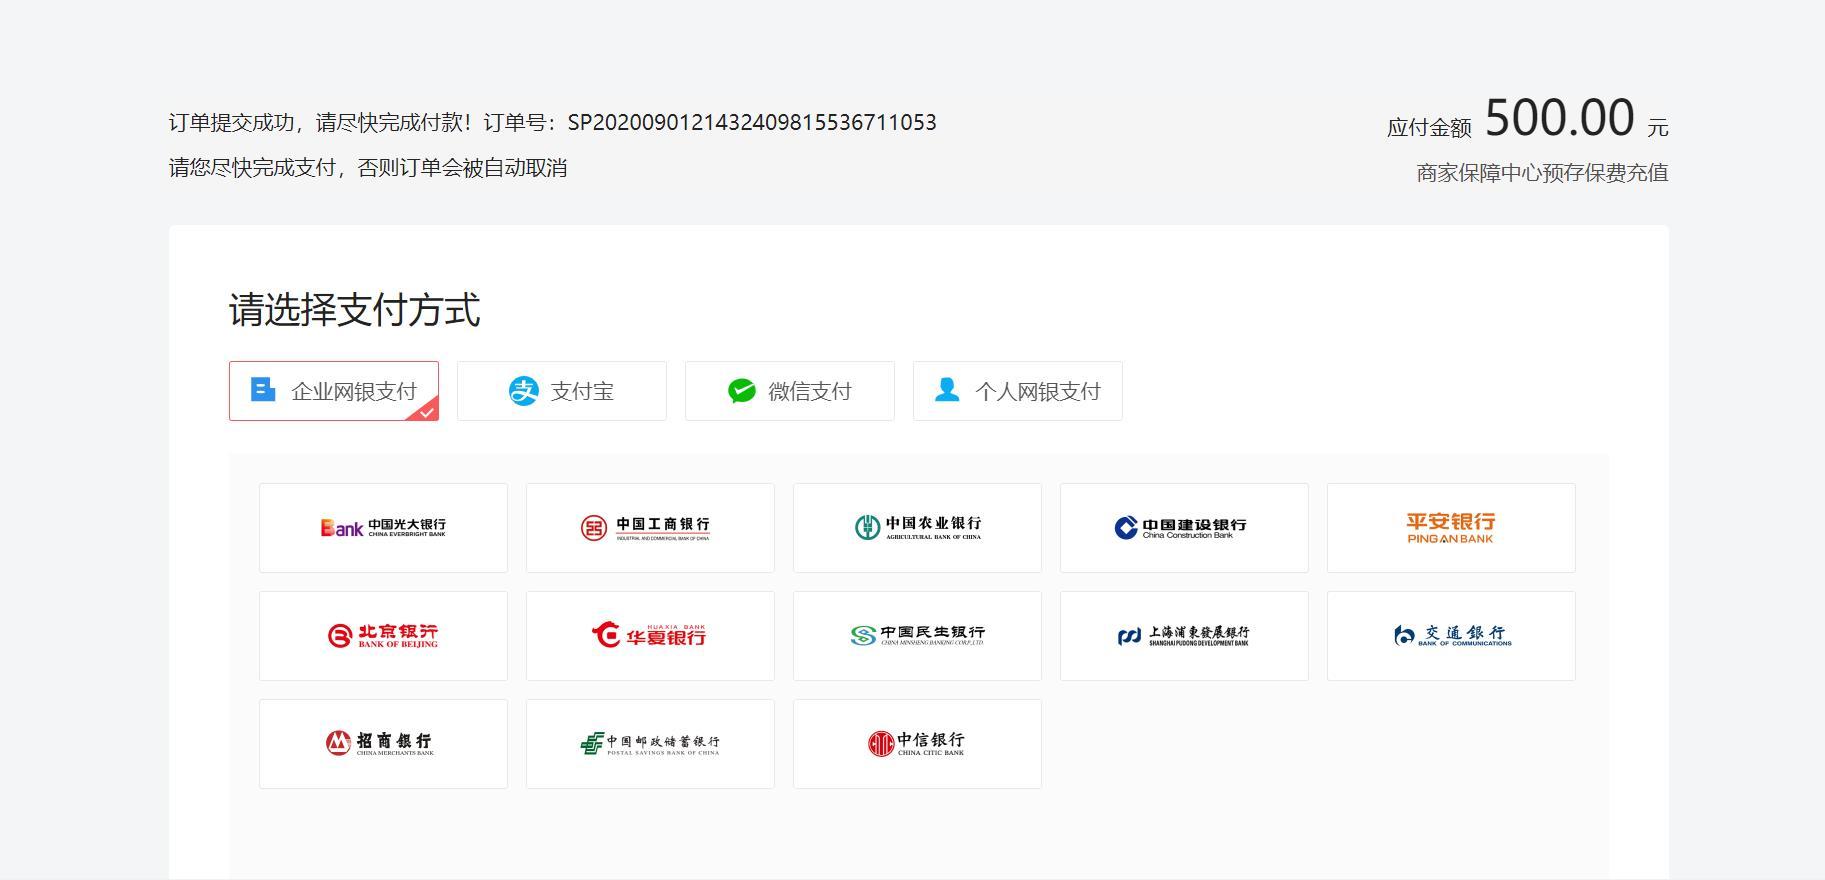This screenshot has width=1825, height=880.
Task: Click the WeChat Pay green icon
Action: (742, 391)
